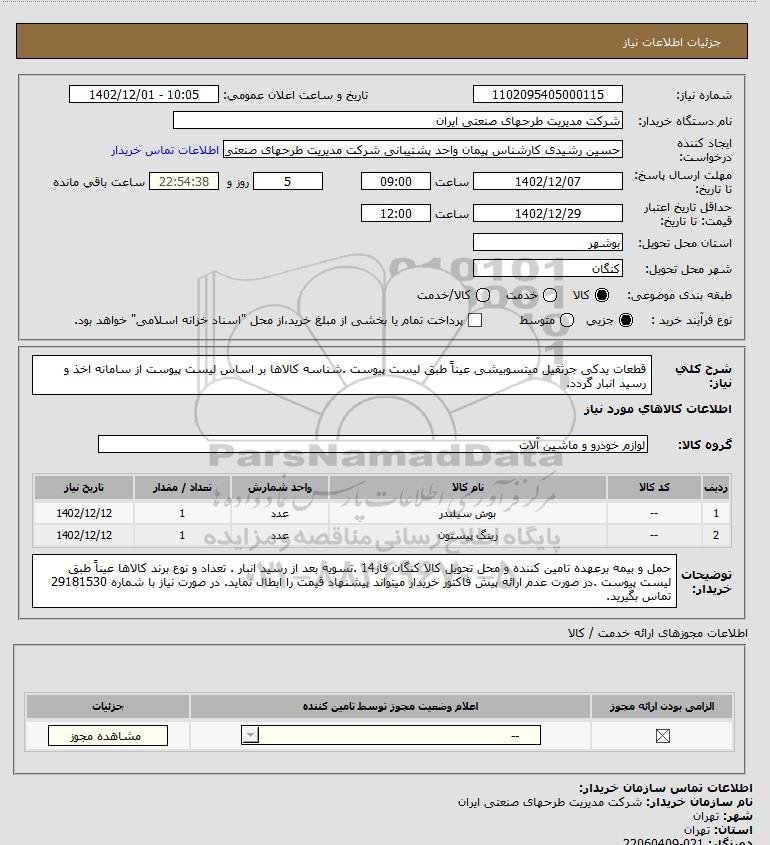The height and width of the screenshot is (845, 770).
Task: Click the مشاهده مجوز button
Action: pyautogui.click(x=108, y=736)
